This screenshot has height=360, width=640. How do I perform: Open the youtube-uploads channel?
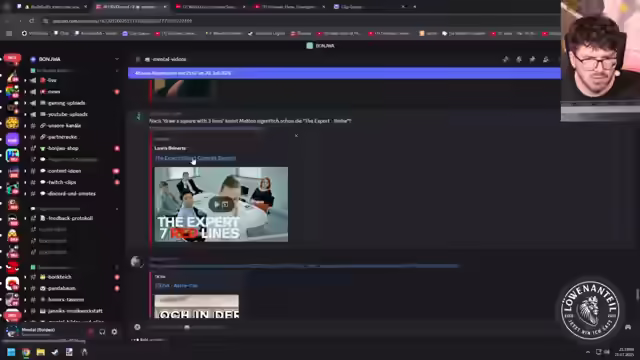(67, 115)
